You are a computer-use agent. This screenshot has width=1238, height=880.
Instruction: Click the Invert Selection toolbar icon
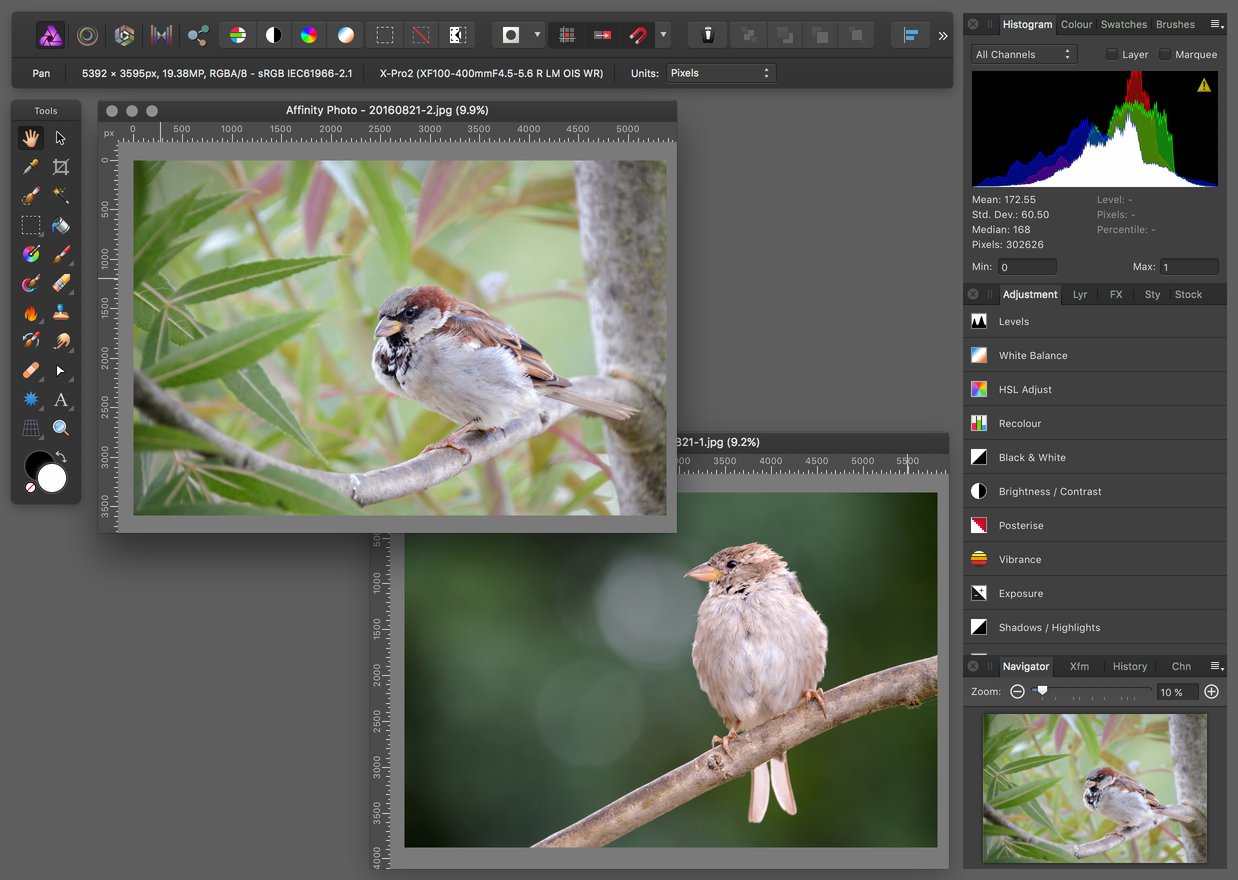[x=457, y=35]
